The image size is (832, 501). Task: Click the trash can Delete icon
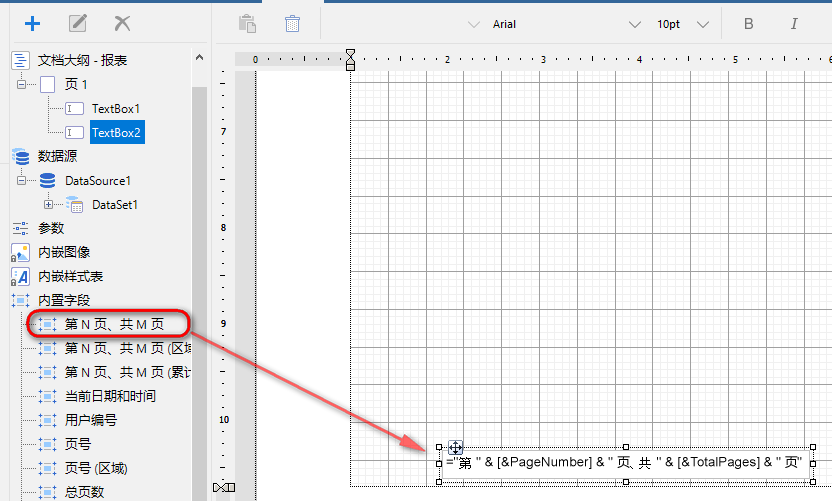point(292,23)
